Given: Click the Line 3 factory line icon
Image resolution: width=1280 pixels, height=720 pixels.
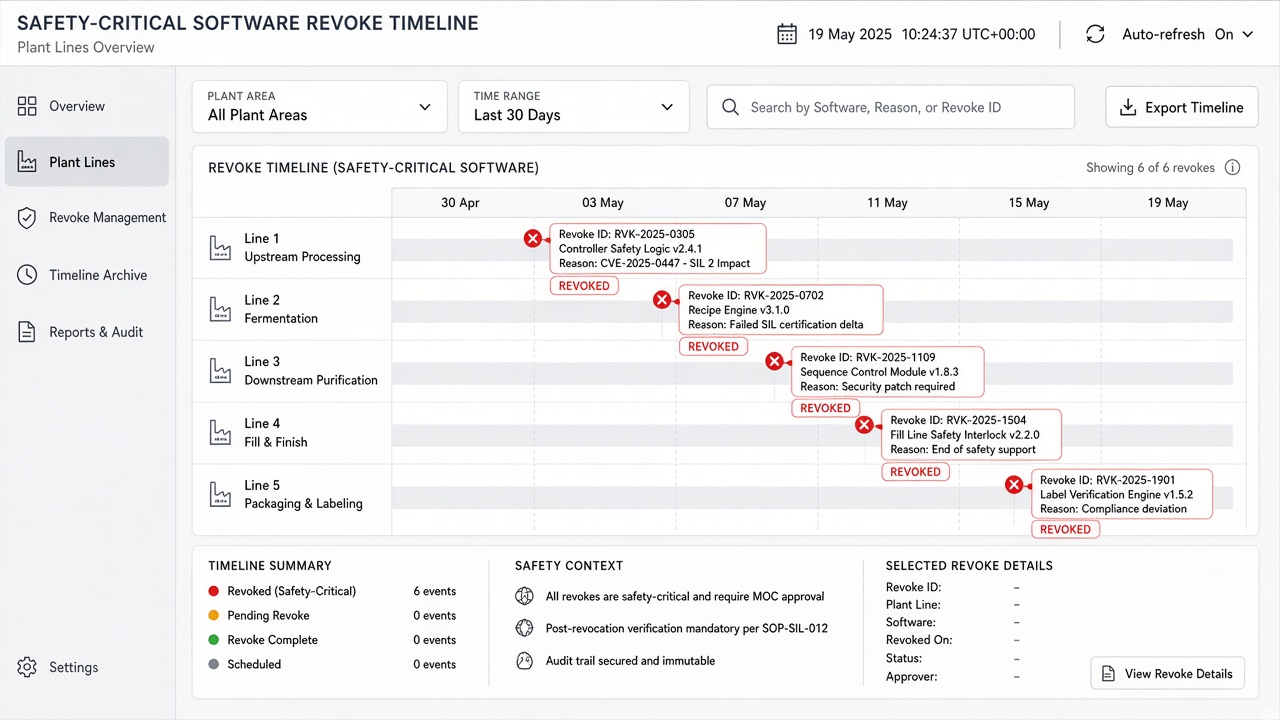Looking at the screenshot, I should pos(220,371).
